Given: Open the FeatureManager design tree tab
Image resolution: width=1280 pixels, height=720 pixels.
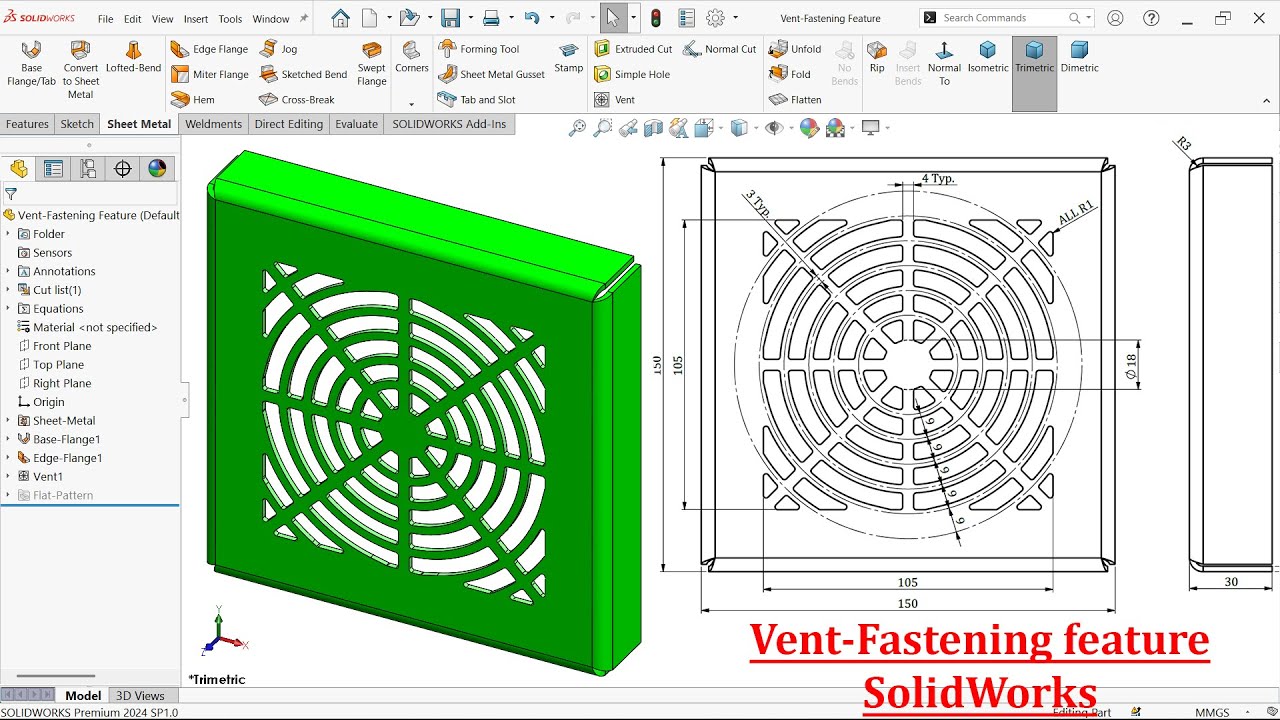Looking at the screenshot, I should [19, 168].
